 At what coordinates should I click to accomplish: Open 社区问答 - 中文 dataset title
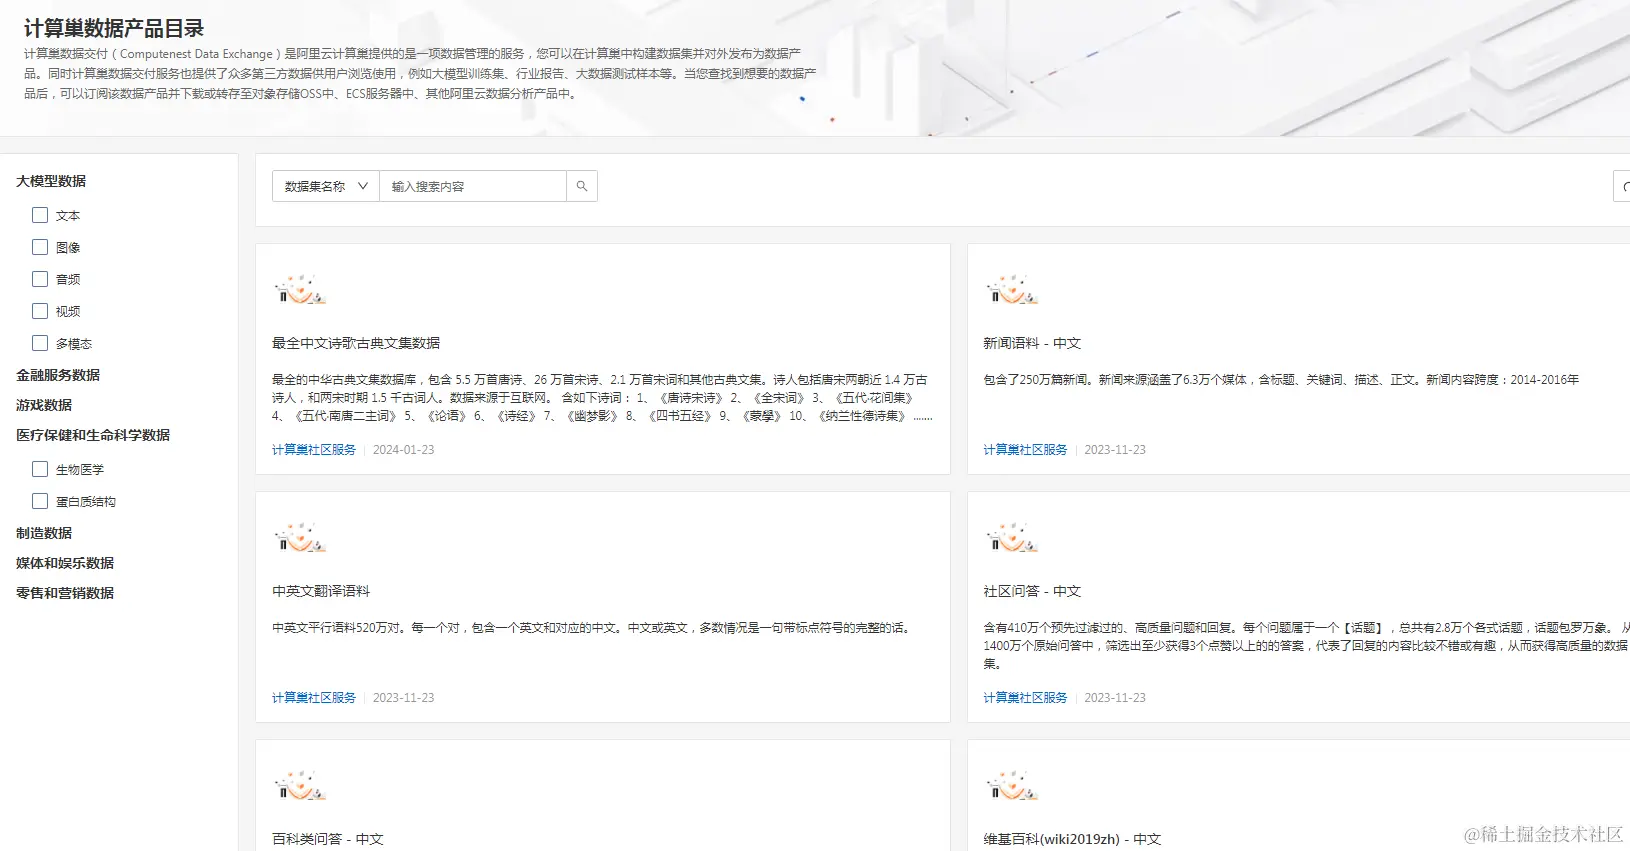[1032, 591]
